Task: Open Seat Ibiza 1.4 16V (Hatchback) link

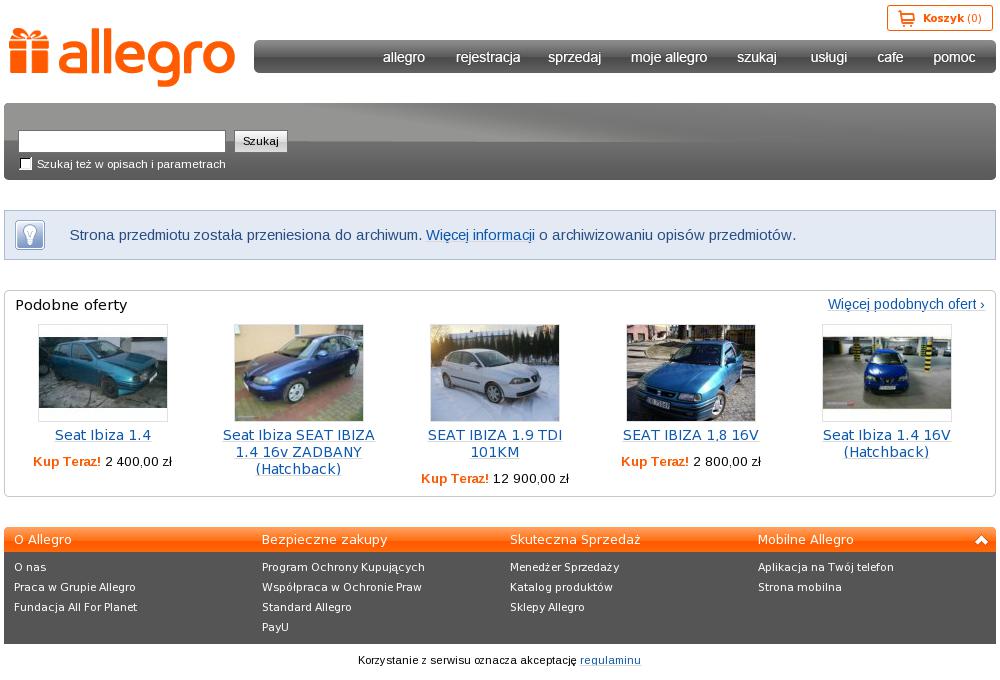Action: click(886, 443)
